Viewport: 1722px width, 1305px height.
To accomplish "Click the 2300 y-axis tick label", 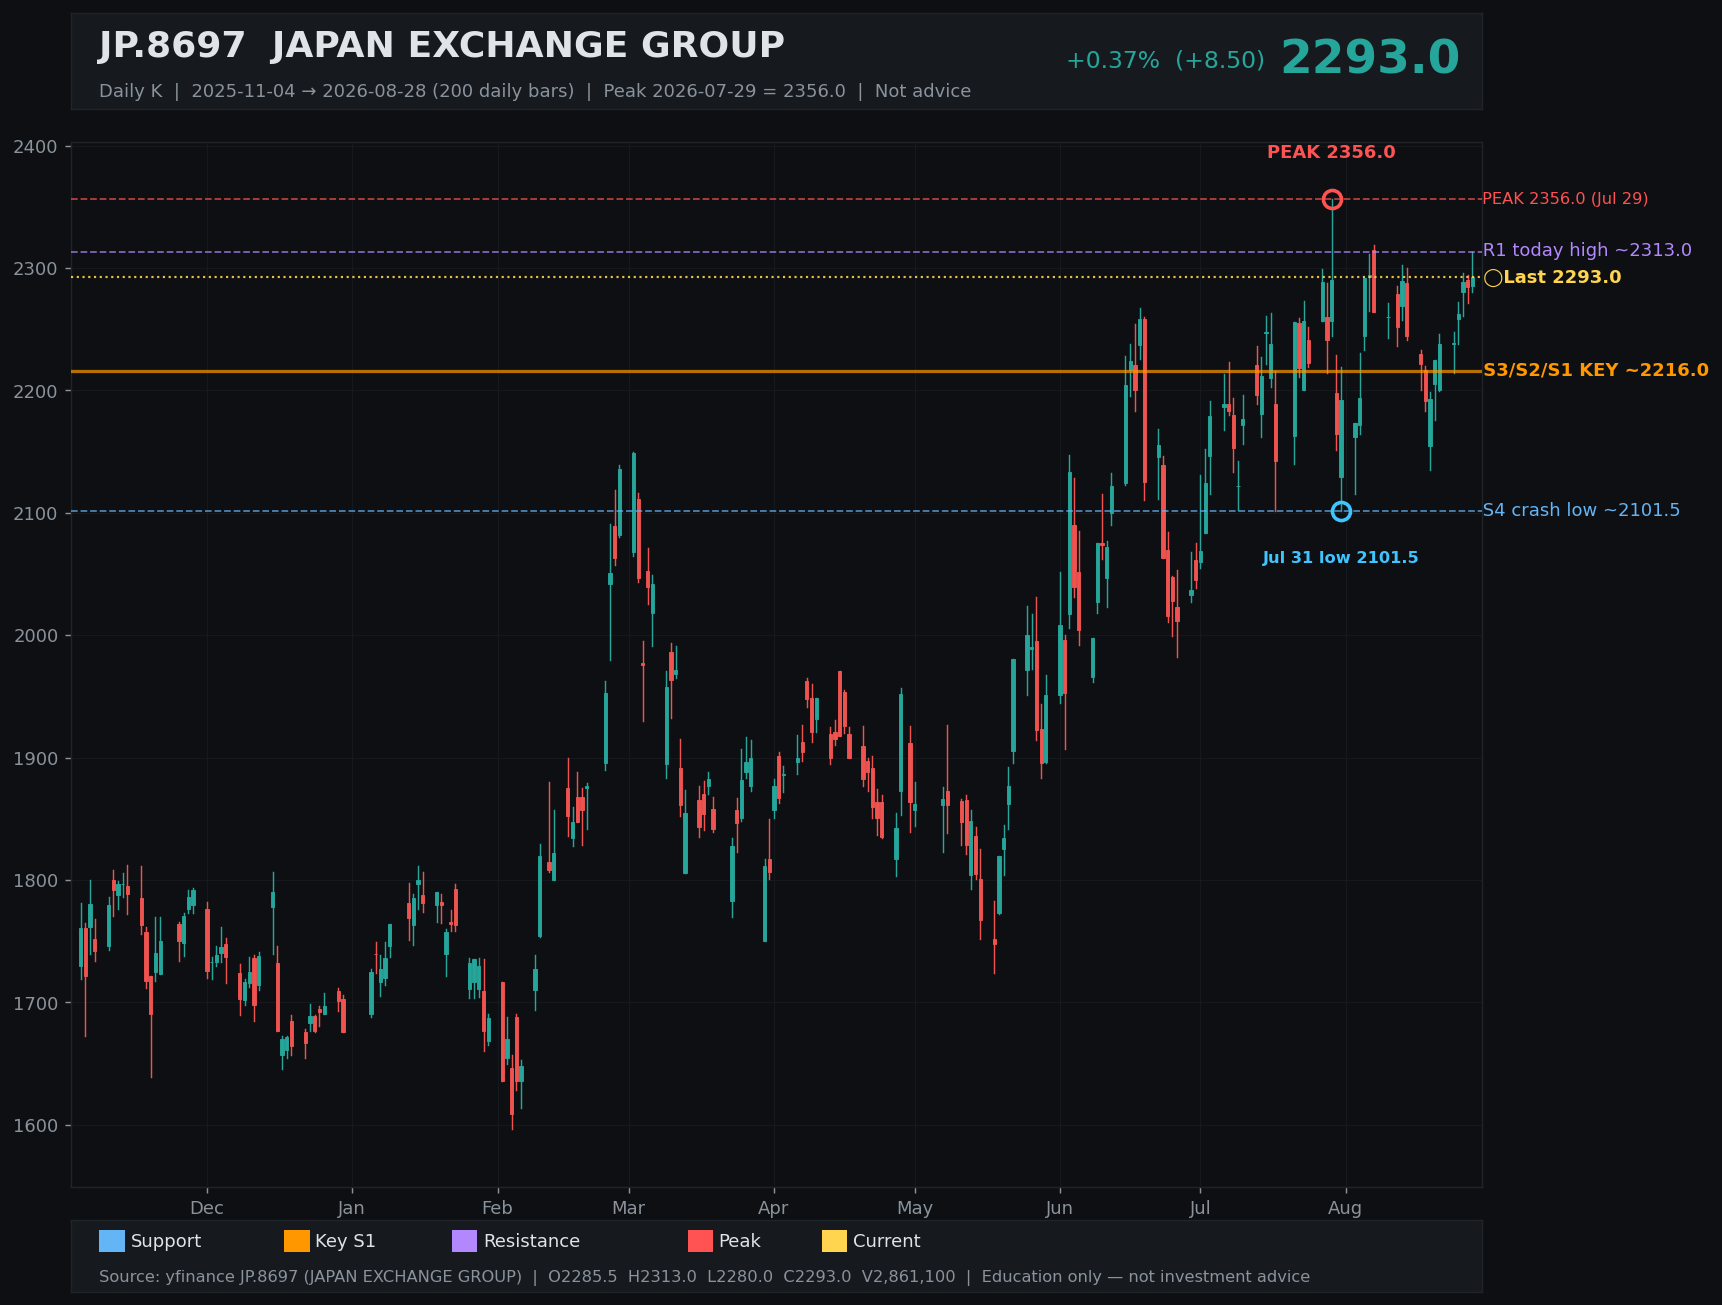I will click(36, 269).
